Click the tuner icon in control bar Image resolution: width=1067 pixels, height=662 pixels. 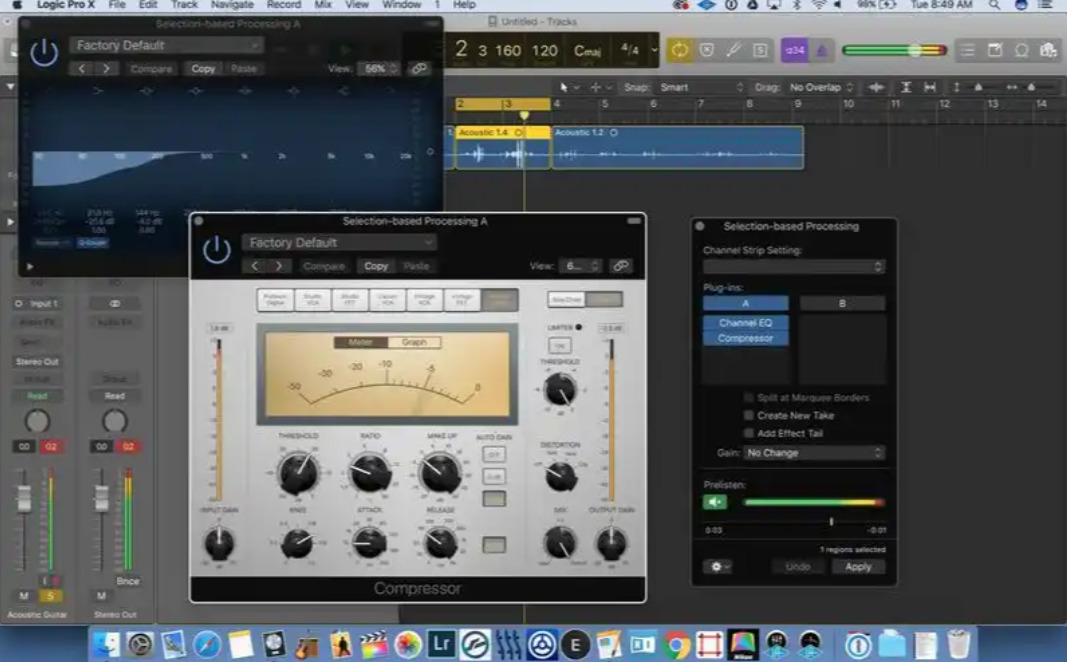point(734,50)
